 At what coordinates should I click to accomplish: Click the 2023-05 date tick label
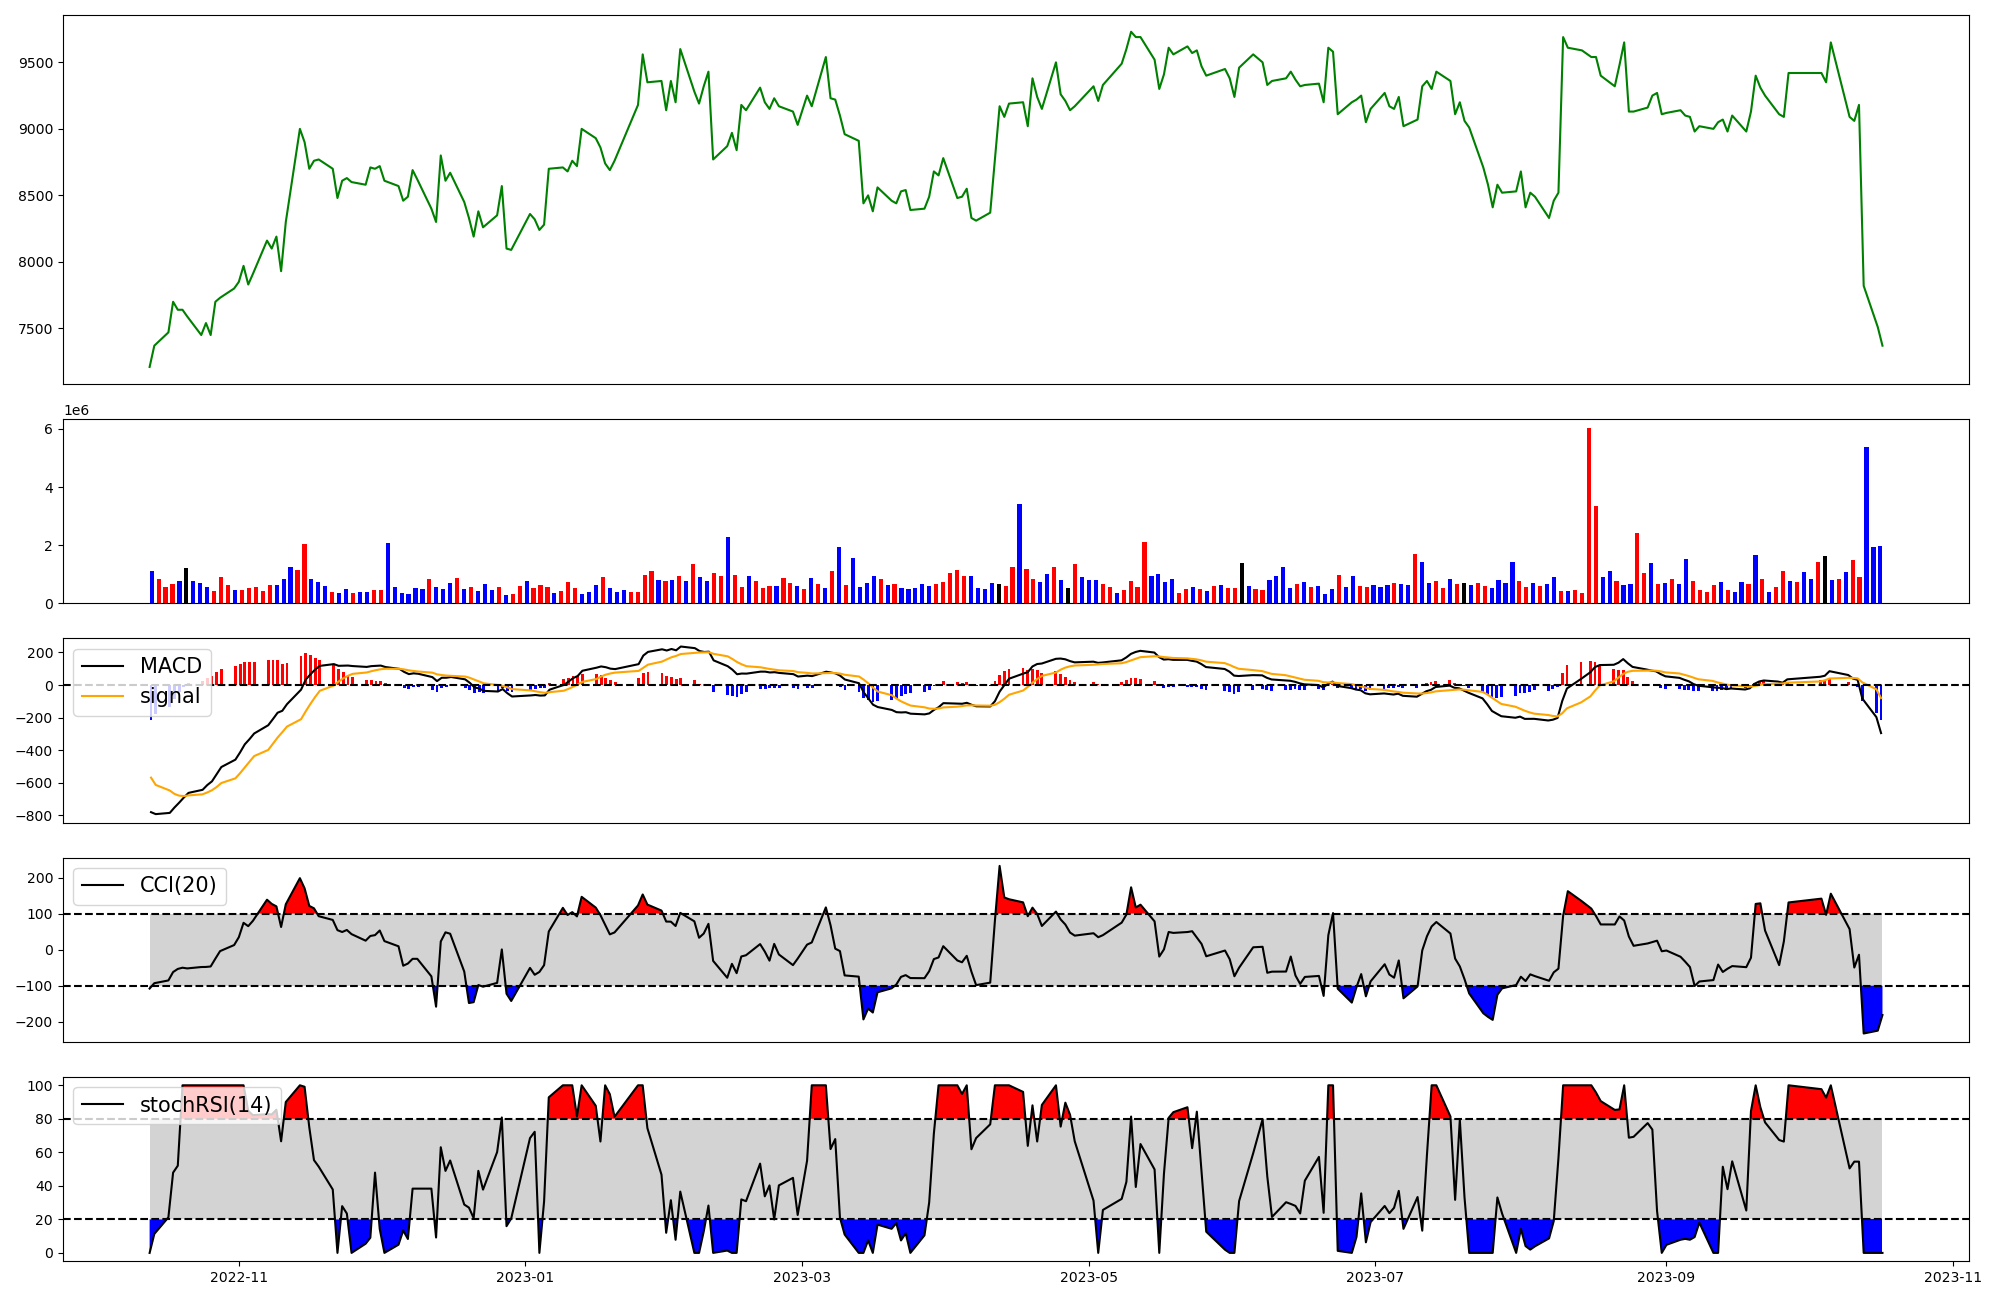(x=1088, y=1277)
